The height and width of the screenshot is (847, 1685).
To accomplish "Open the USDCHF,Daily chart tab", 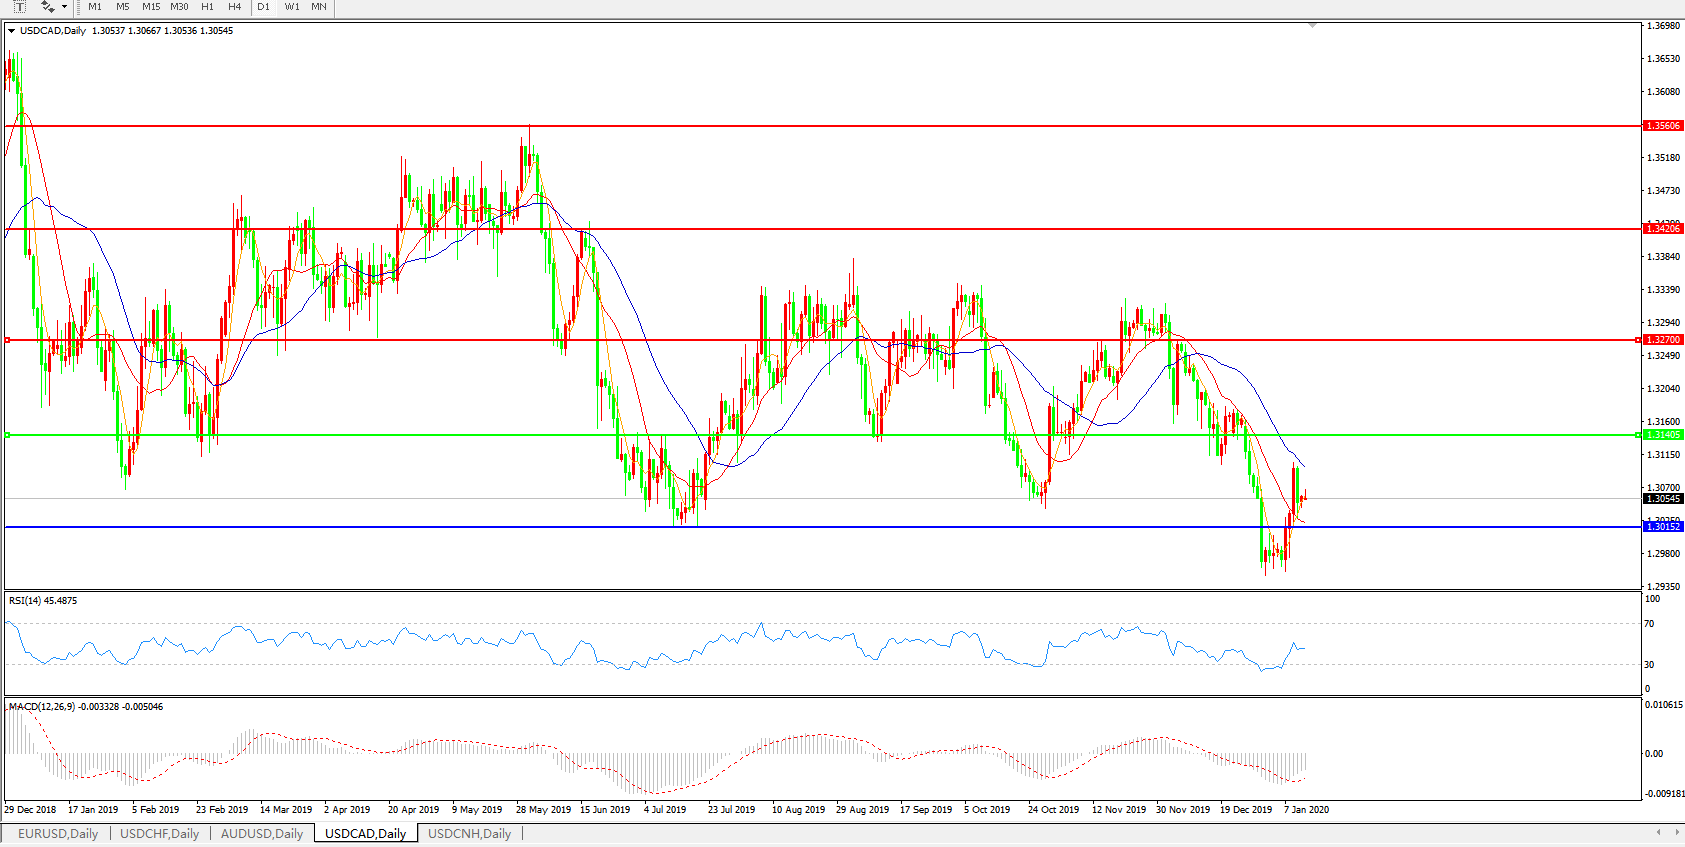I will click(160, 834).
